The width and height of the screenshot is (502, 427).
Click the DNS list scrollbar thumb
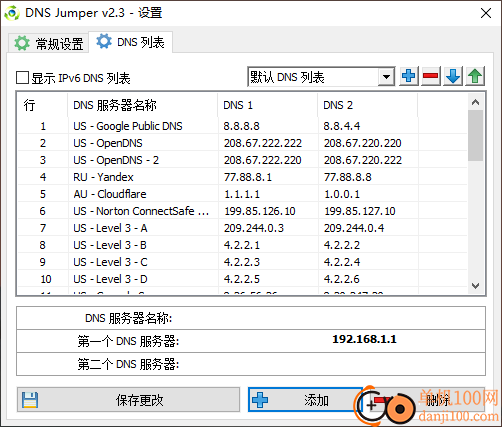point(475,136)
